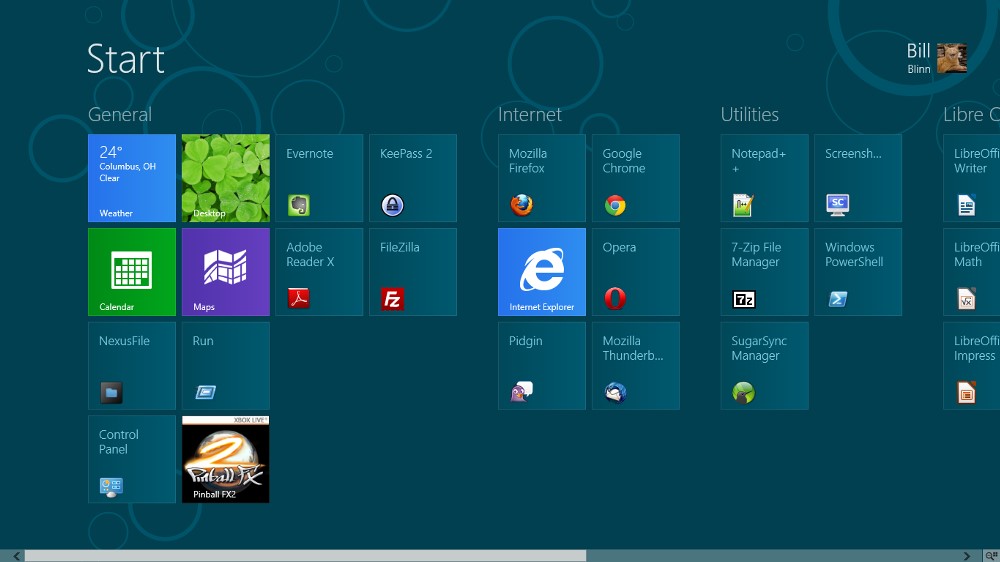Click the Start title text

126,59
